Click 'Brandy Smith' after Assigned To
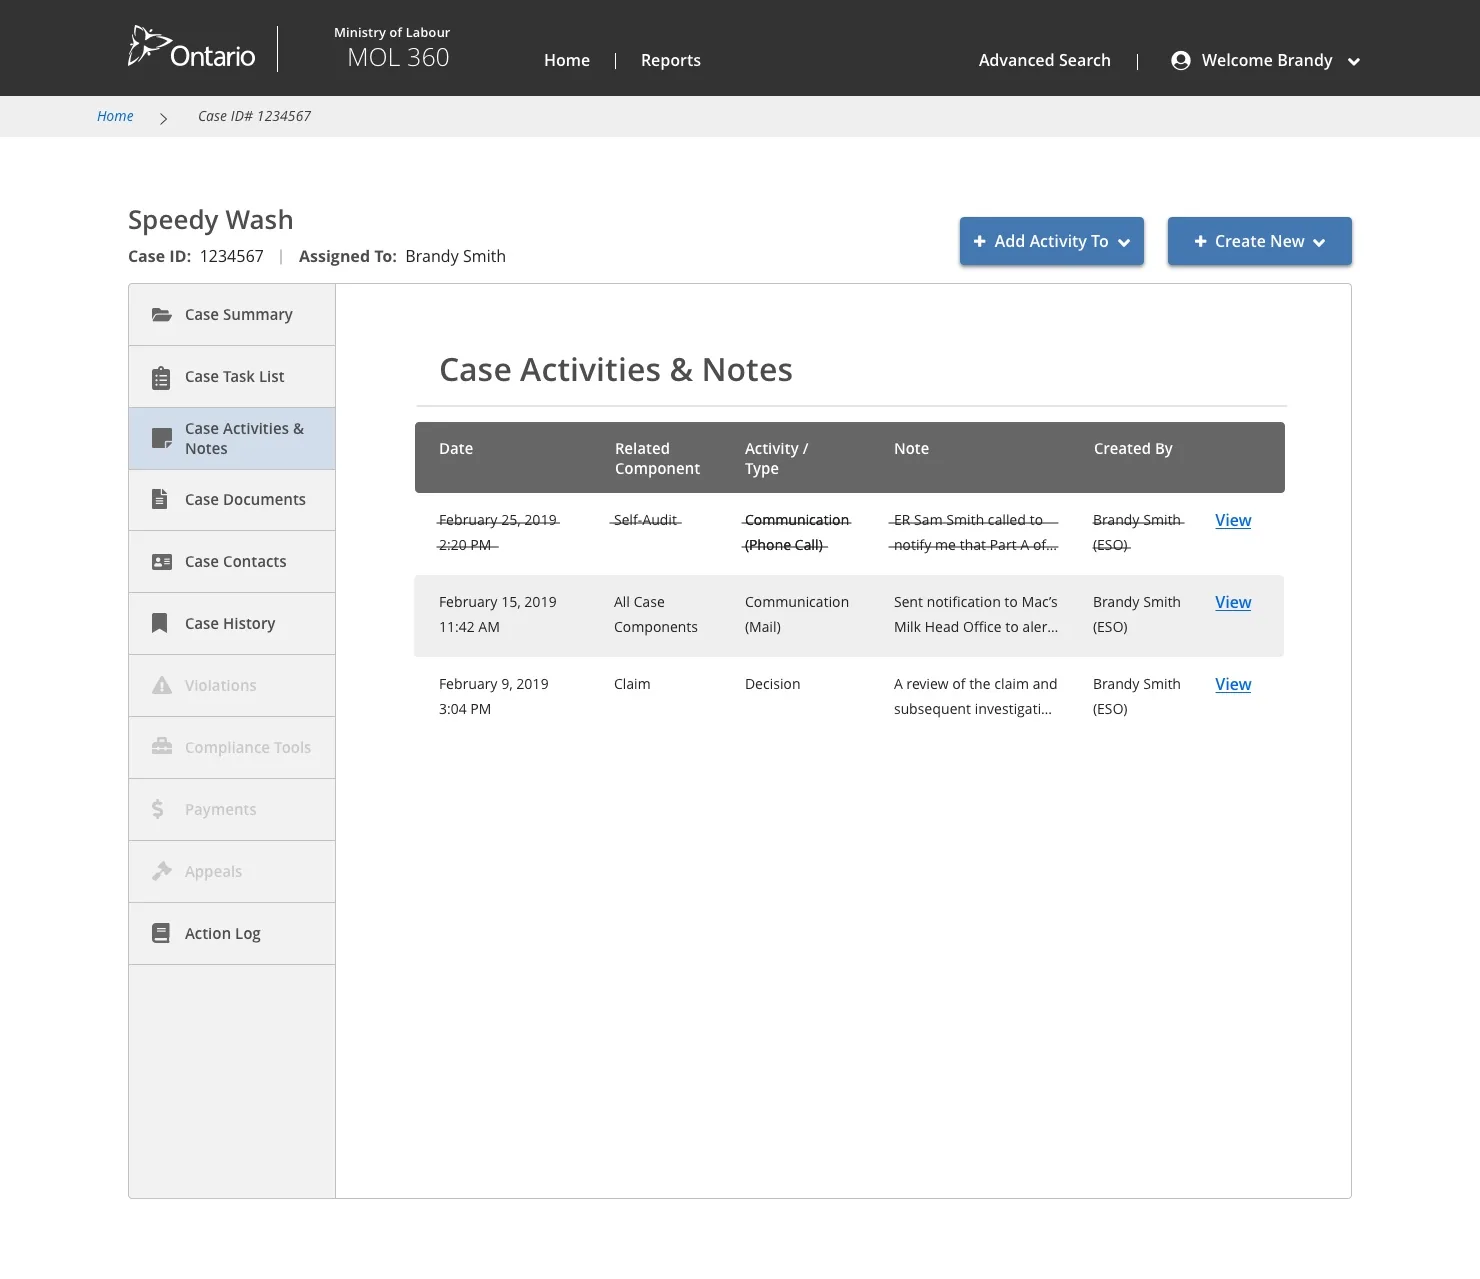This screenshot has width=1480, height=1279. click(455, 256)
